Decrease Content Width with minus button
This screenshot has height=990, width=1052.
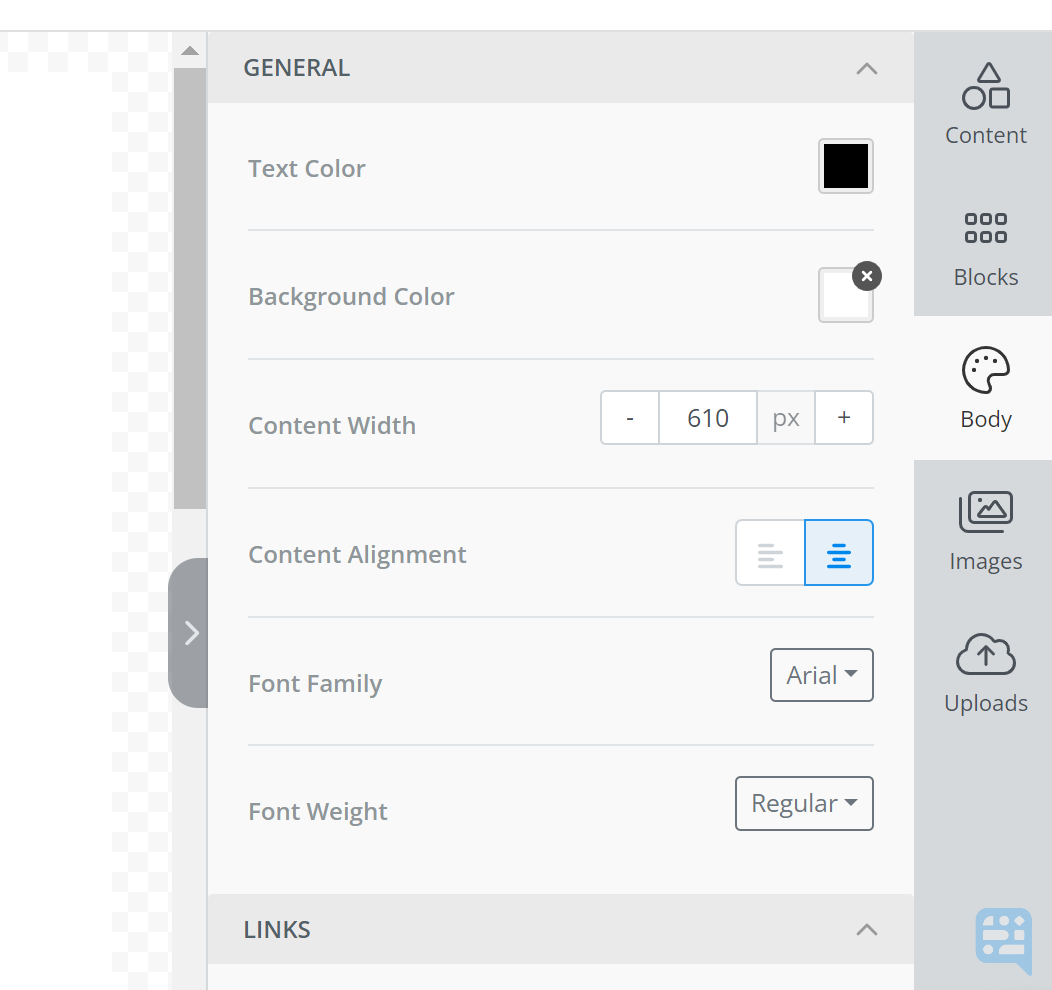[x=629, y=417]
